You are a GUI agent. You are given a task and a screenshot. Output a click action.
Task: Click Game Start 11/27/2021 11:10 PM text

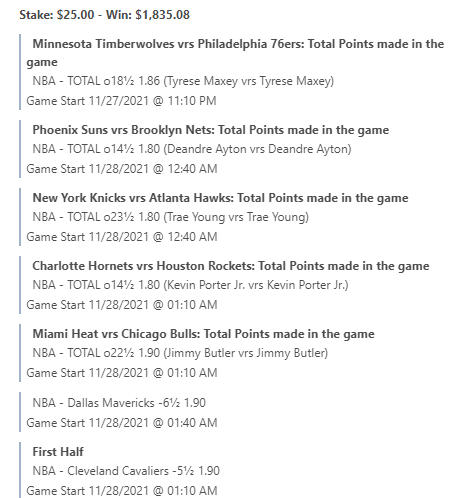(121, 101)
